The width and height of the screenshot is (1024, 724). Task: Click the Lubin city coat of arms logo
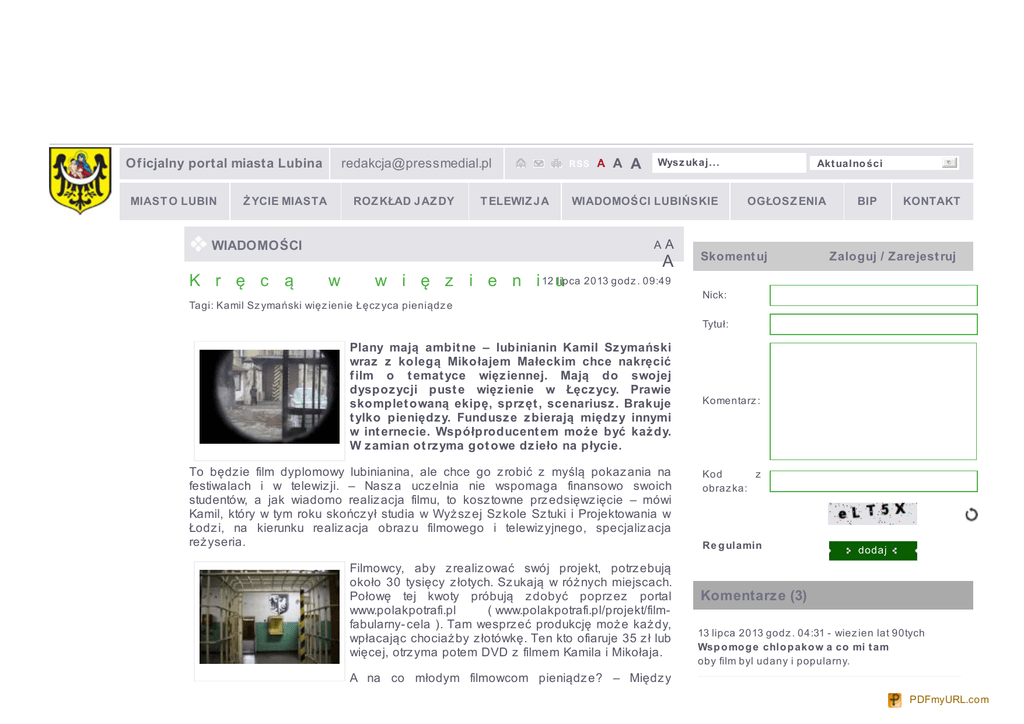81,180
